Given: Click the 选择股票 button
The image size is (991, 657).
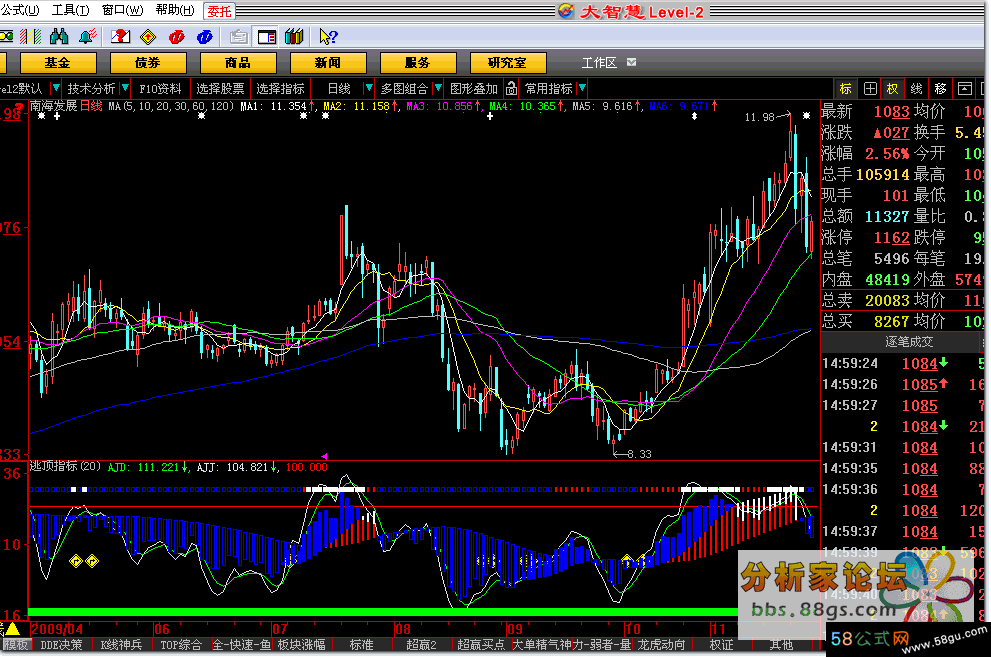Looking at the screenshot, I should pos(220,88).
